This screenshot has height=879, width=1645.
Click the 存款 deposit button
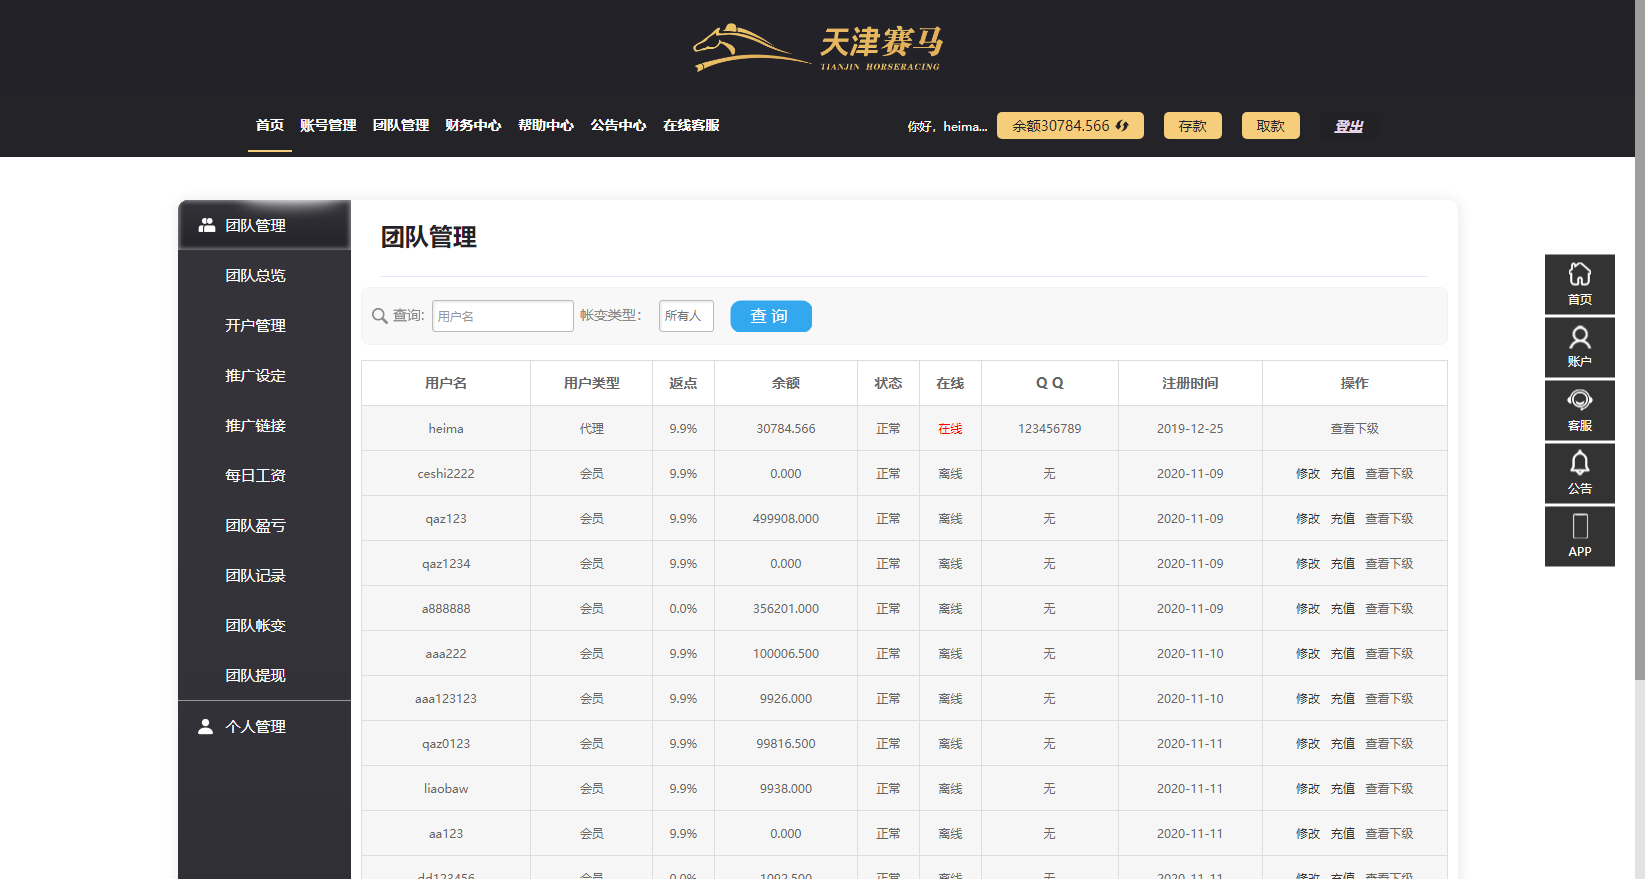pos(1192,126)
